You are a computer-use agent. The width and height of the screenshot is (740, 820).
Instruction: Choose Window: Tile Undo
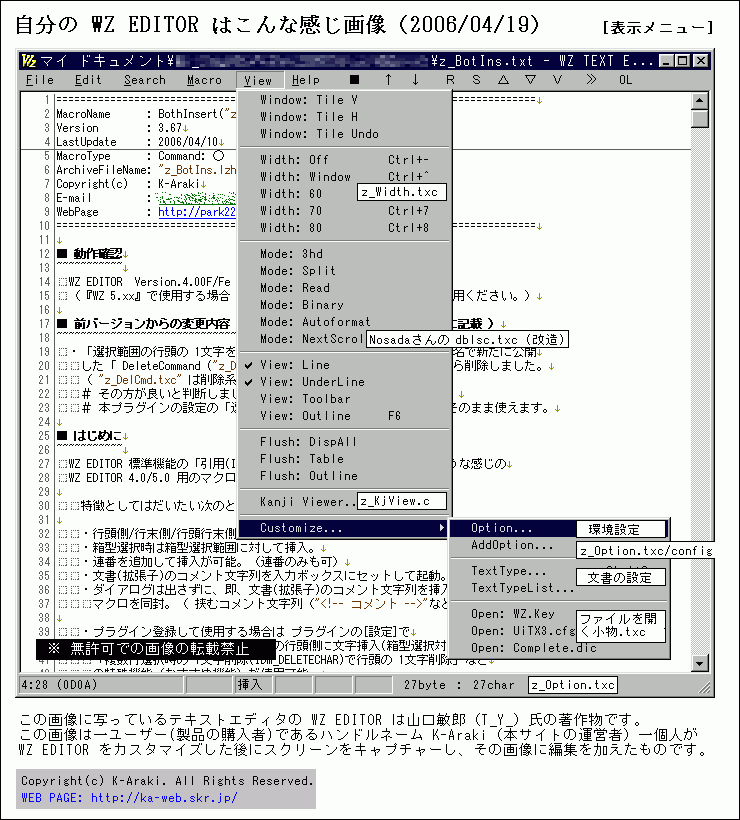pos(345,134)
